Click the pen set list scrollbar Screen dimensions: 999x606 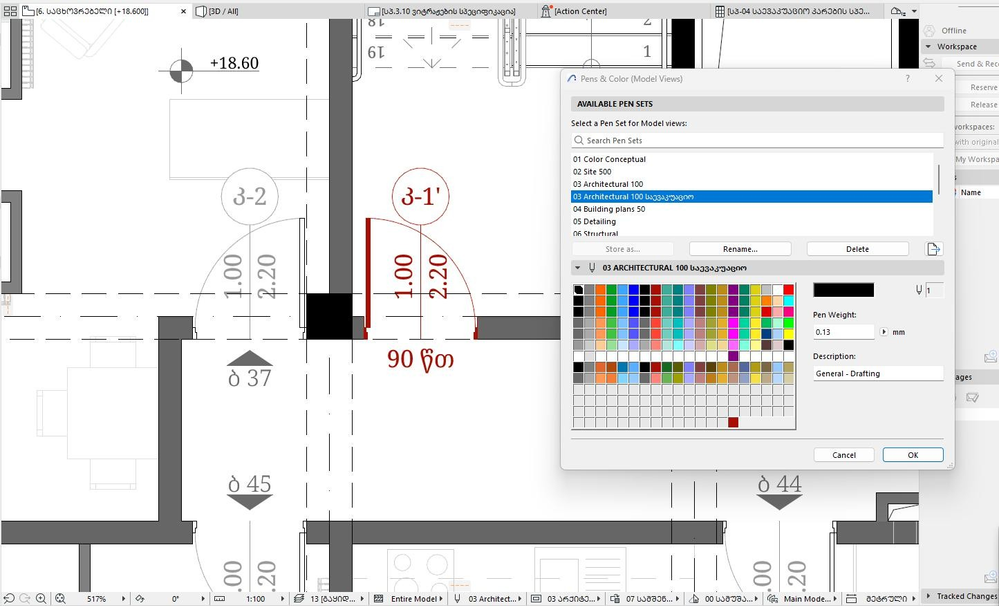pos(939,178)
